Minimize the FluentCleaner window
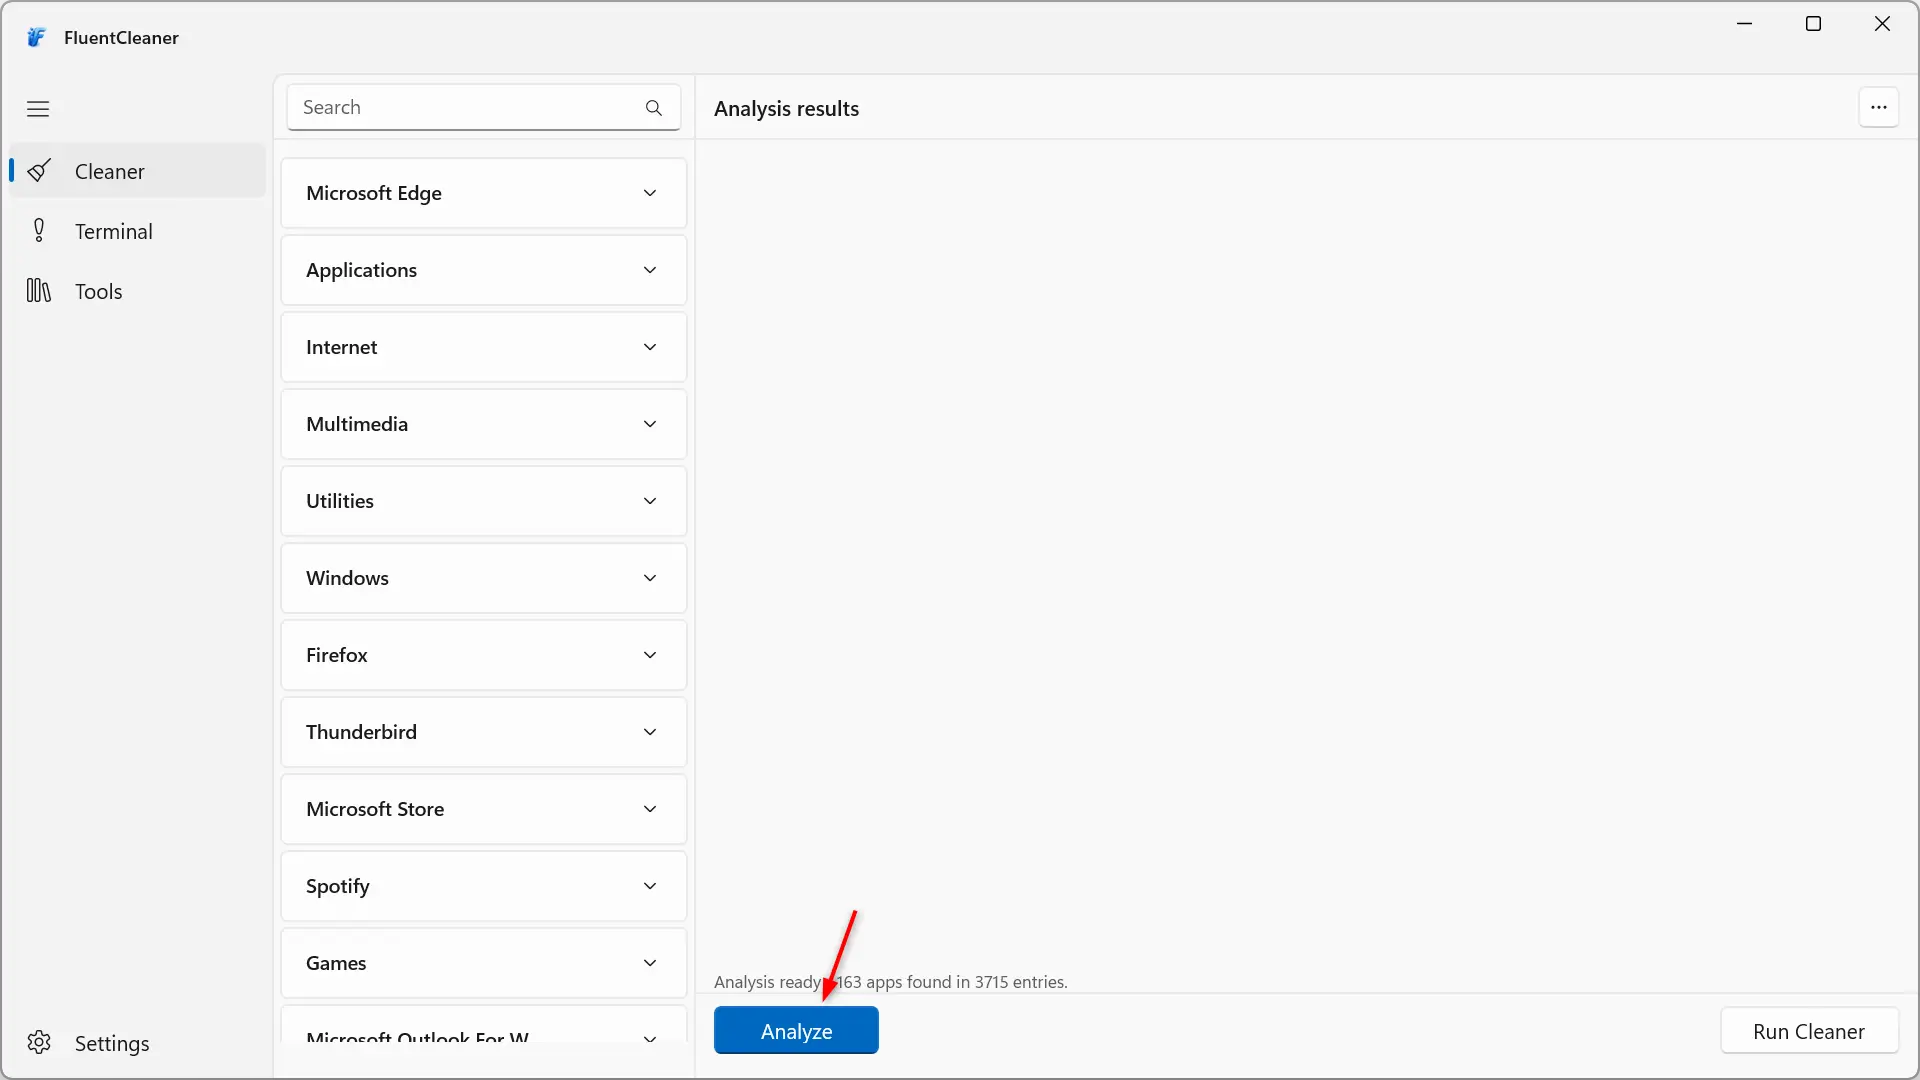Viewport: 1920px width, 1080px height. pos(1745,23)
